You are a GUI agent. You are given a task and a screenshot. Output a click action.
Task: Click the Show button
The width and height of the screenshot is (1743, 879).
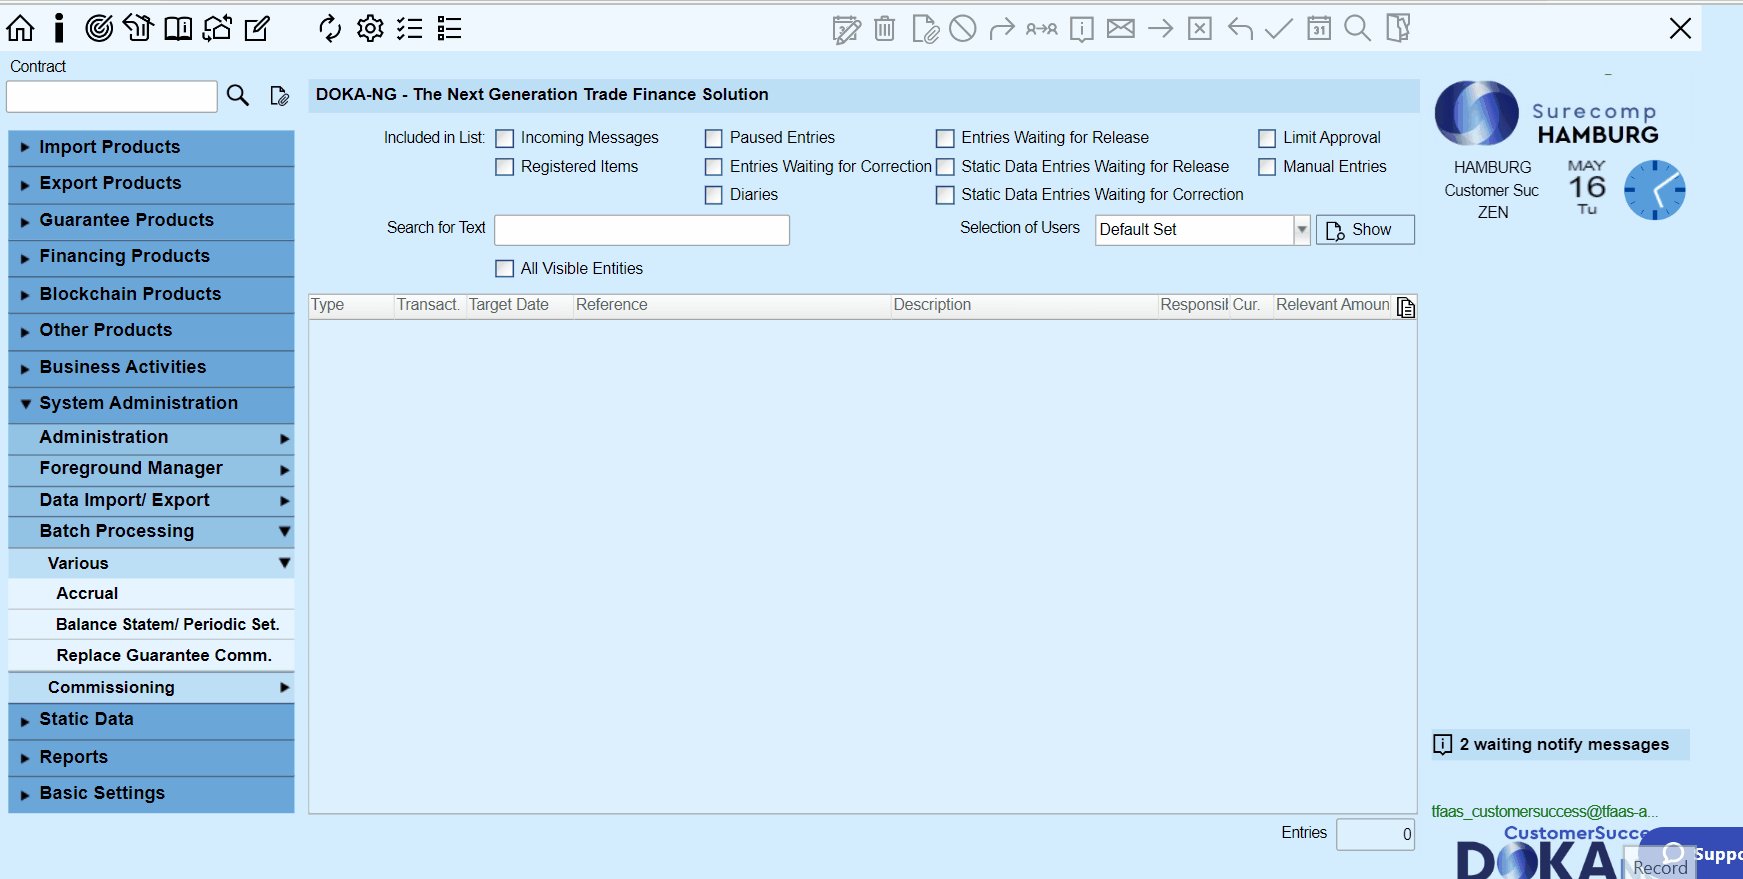click(1365, 230)
